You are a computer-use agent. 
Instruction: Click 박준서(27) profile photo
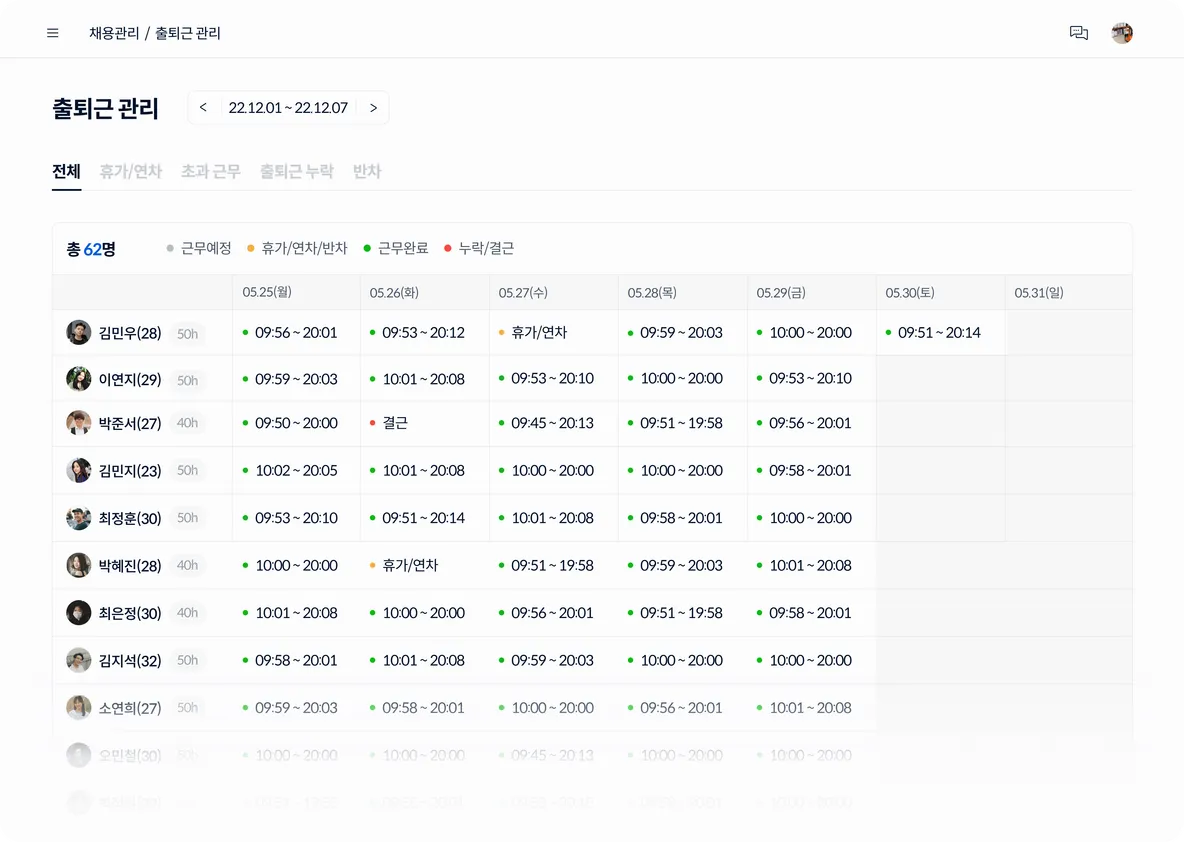click(x=79, y=423)
